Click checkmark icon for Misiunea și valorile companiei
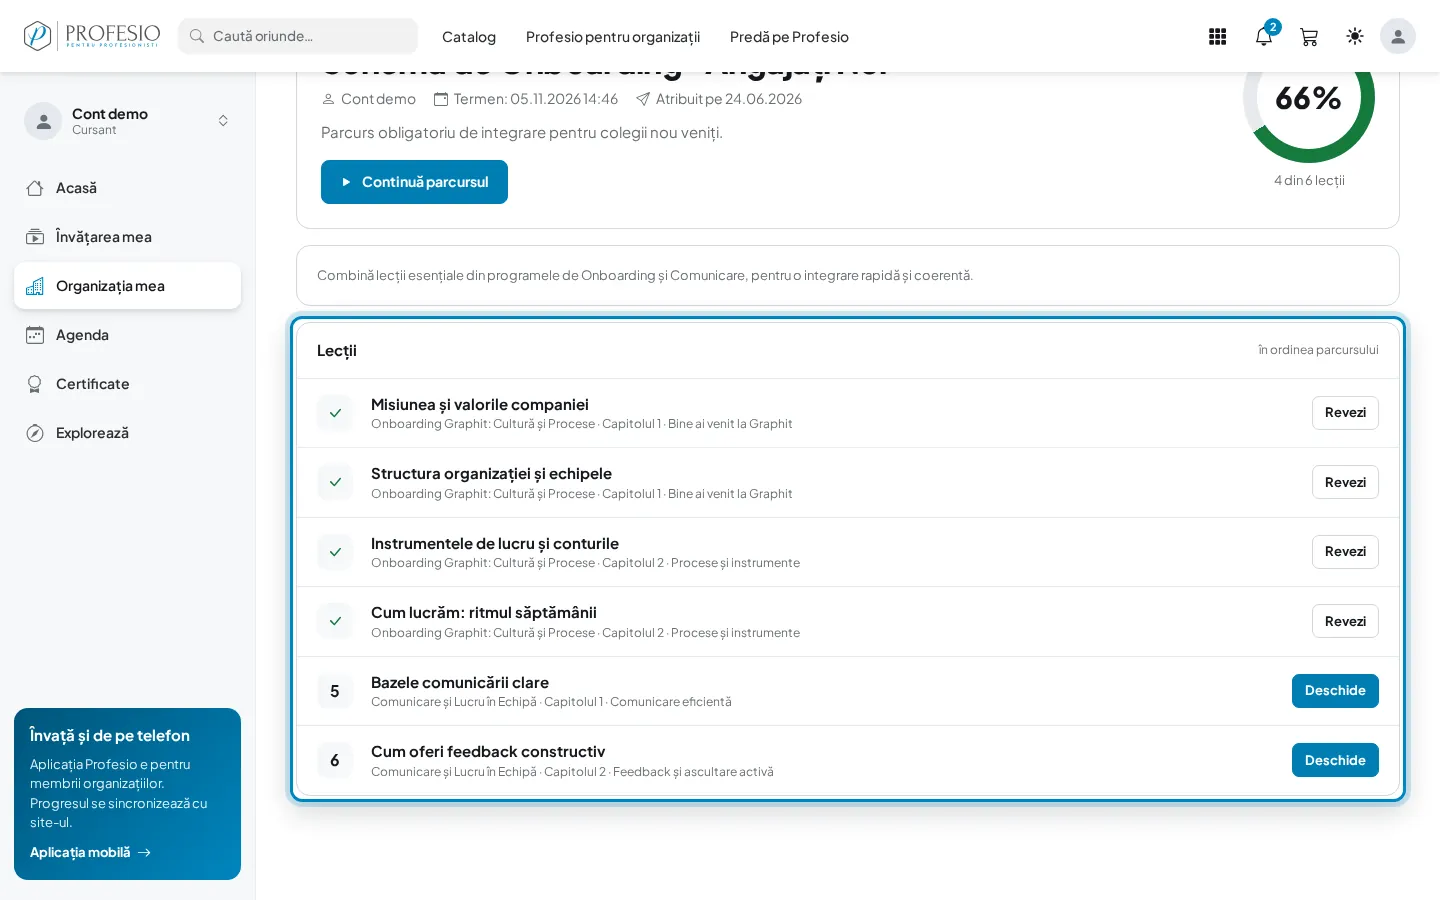The image size is (1440, 900). click(x=335, y=413)
